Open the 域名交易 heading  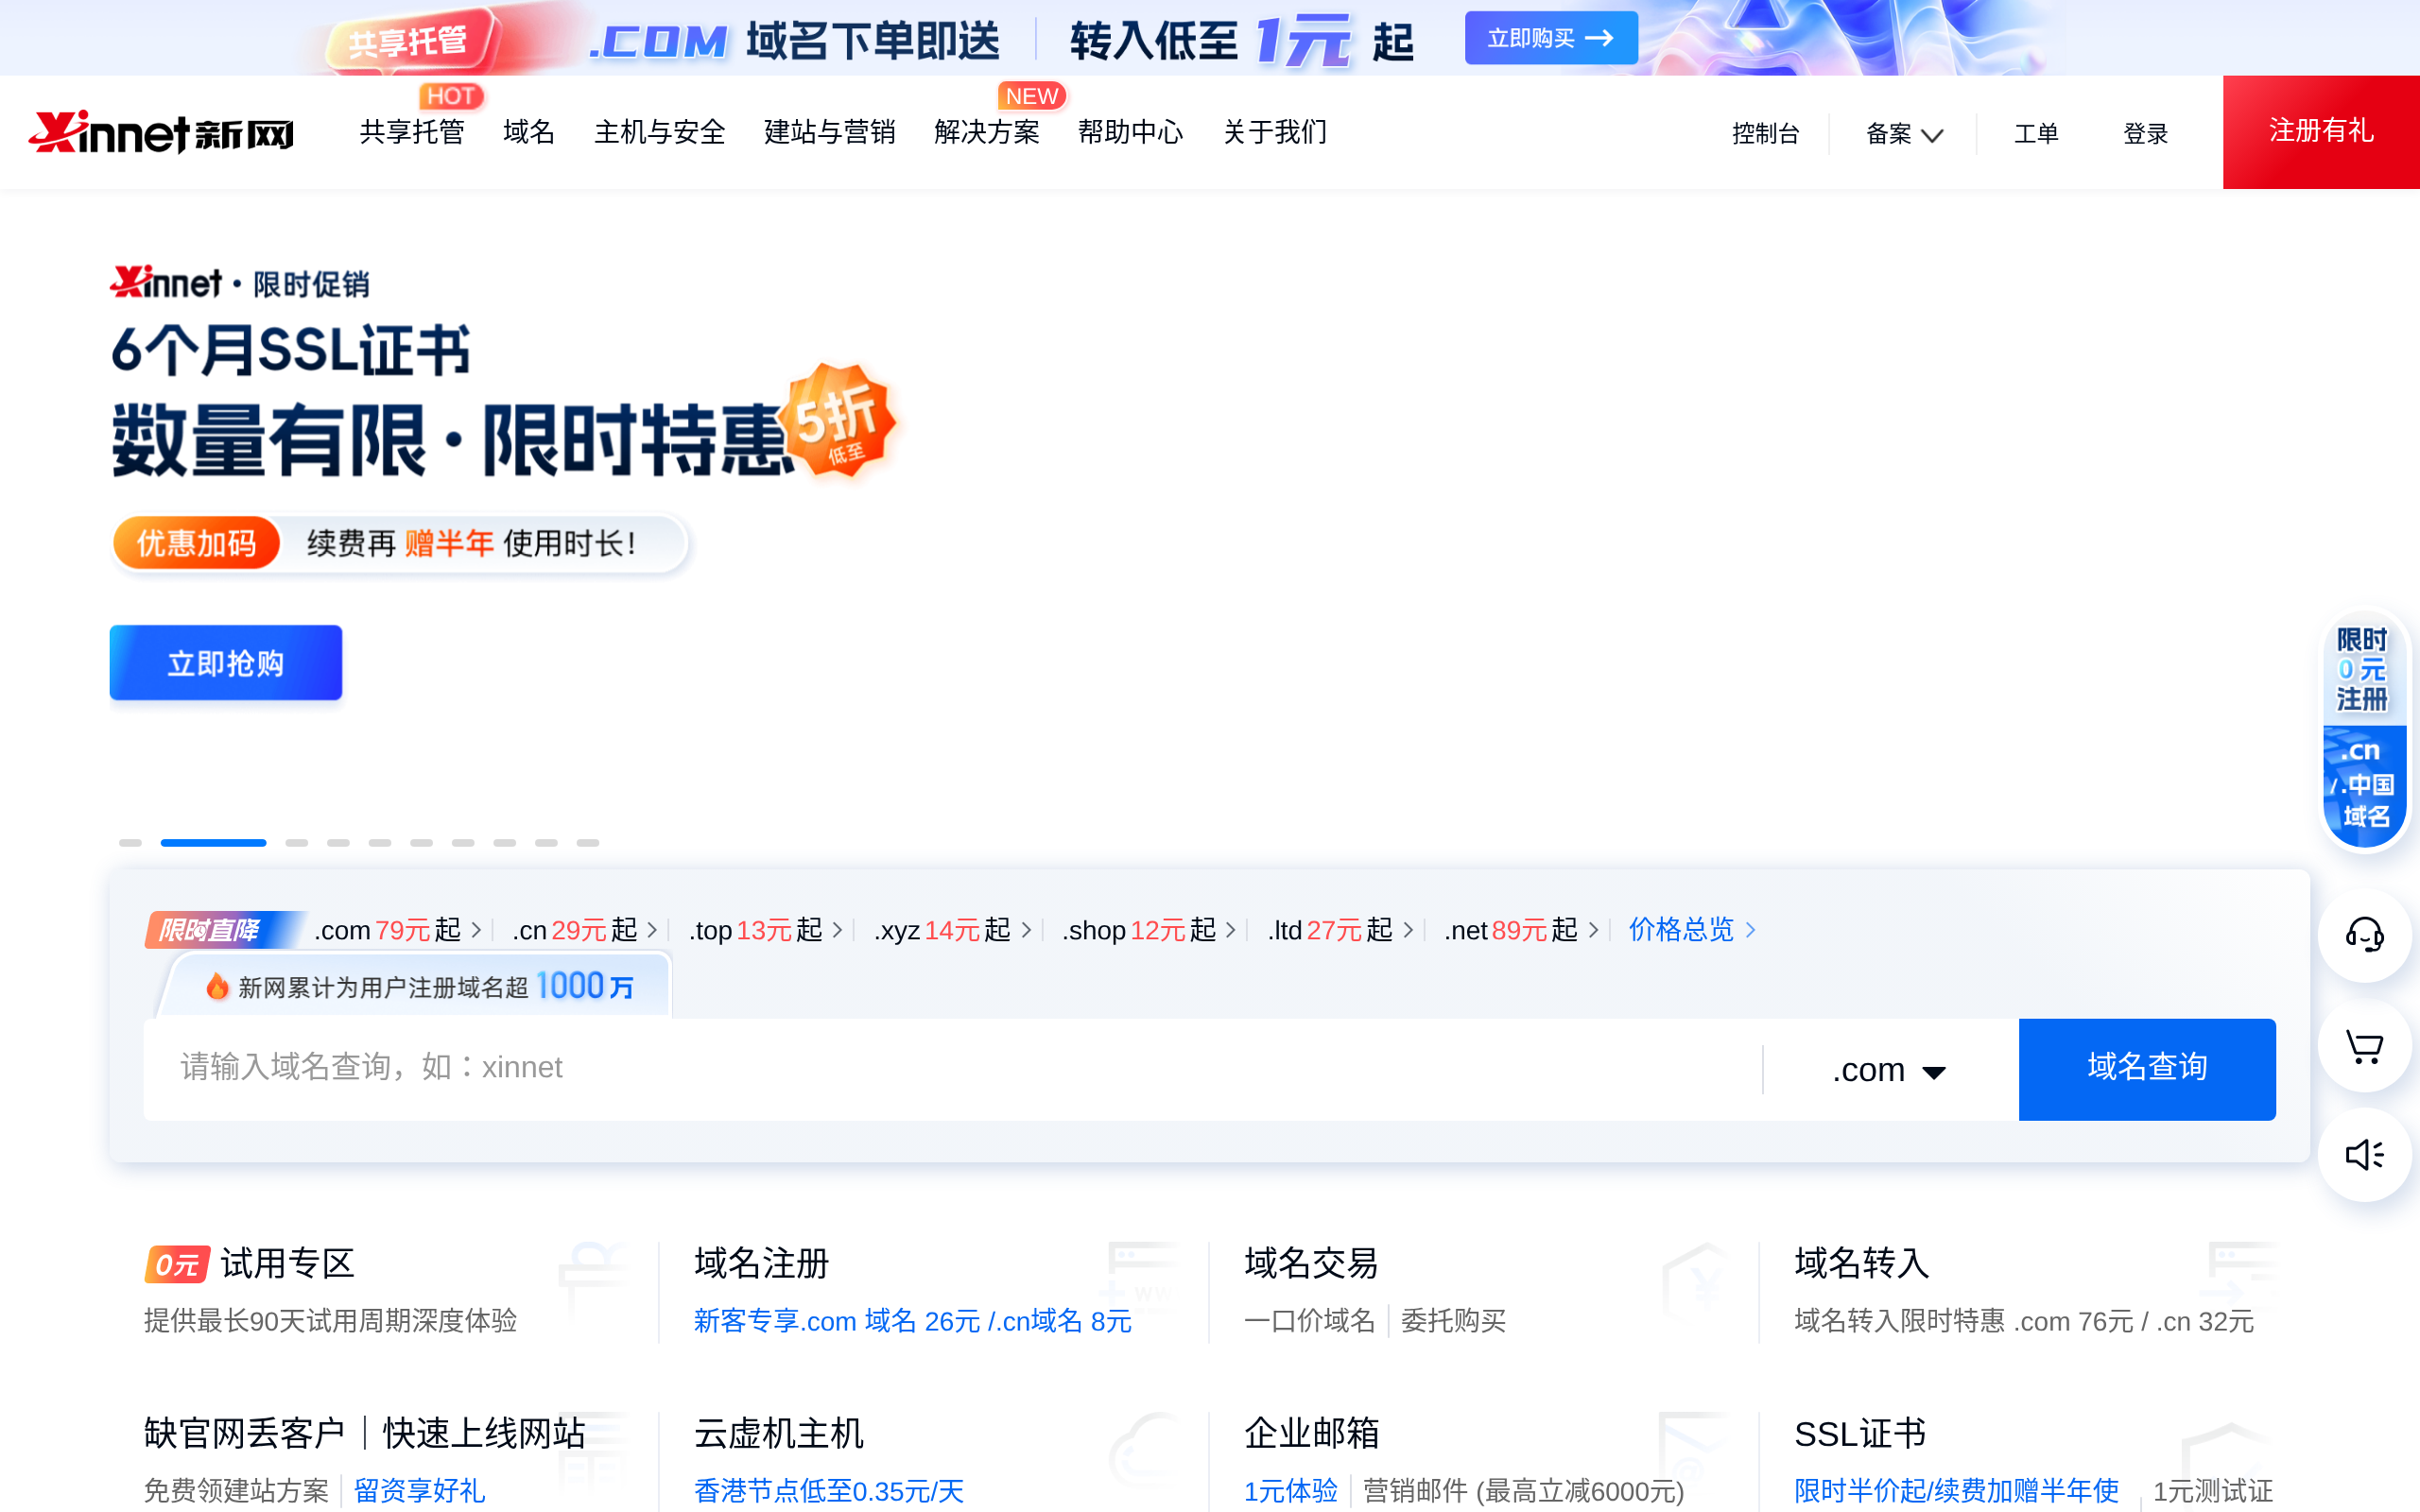1311,1264
